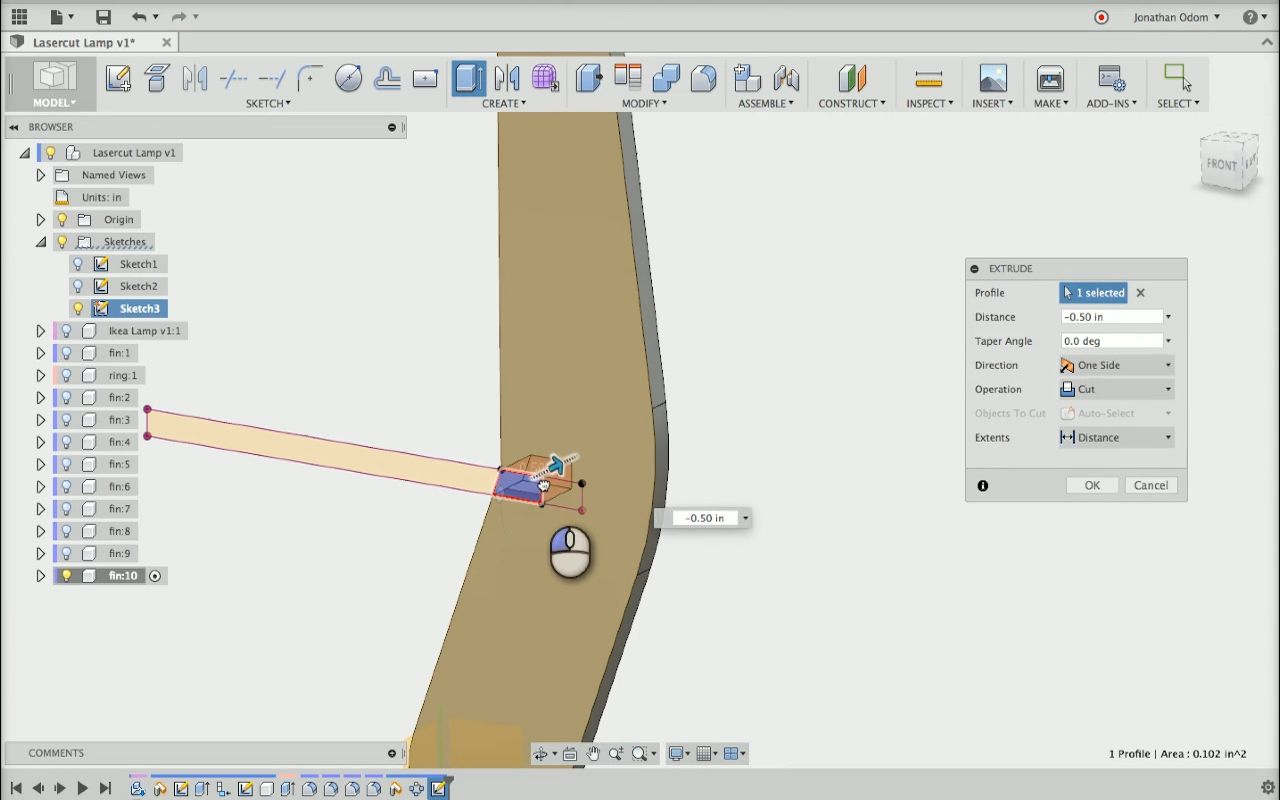Click the Undo arrow
The width and height of the screenshot is (1280, 800).
point(138,17)
